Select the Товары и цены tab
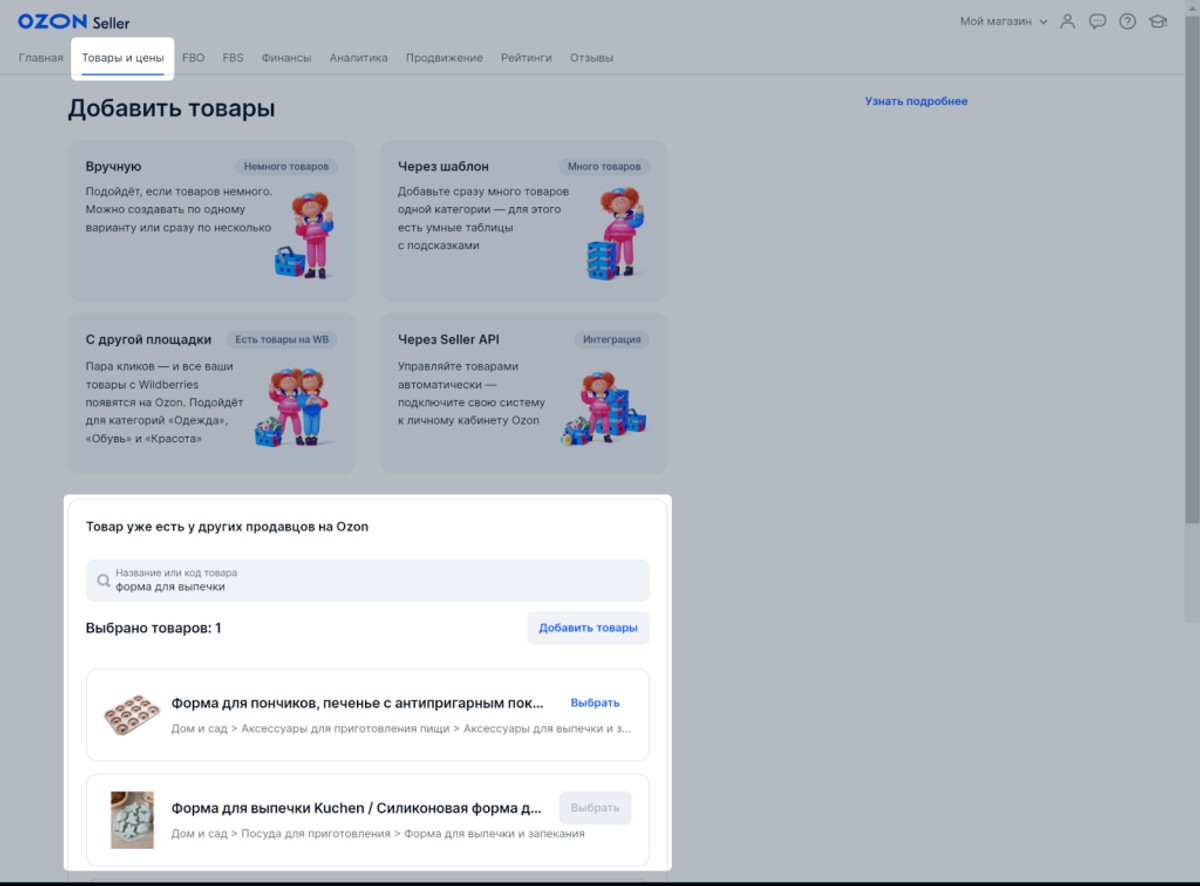The image size is (1200, 886). click(123, 58)
